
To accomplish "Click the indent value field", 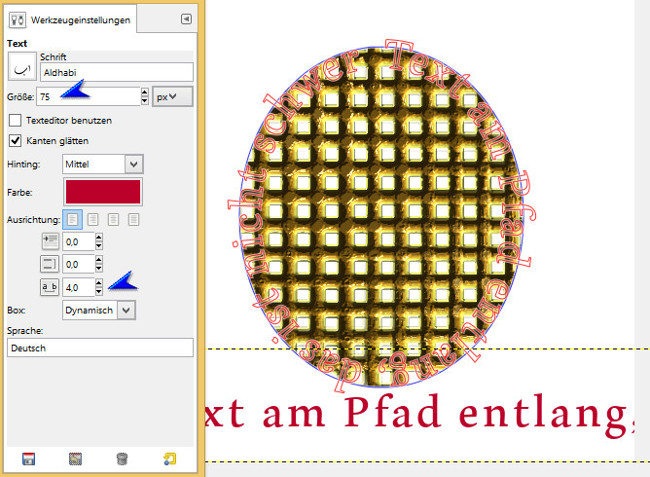I will pos(79,242).
